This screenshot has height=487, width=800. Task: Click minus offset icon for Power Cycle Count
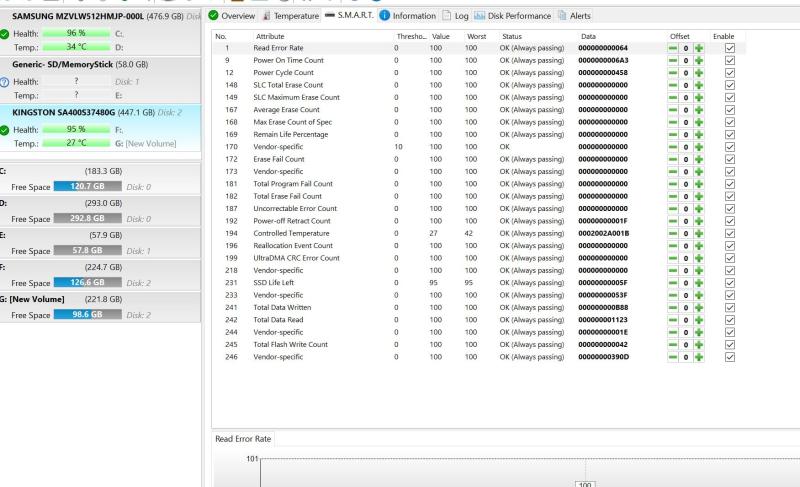click(673, 73)
